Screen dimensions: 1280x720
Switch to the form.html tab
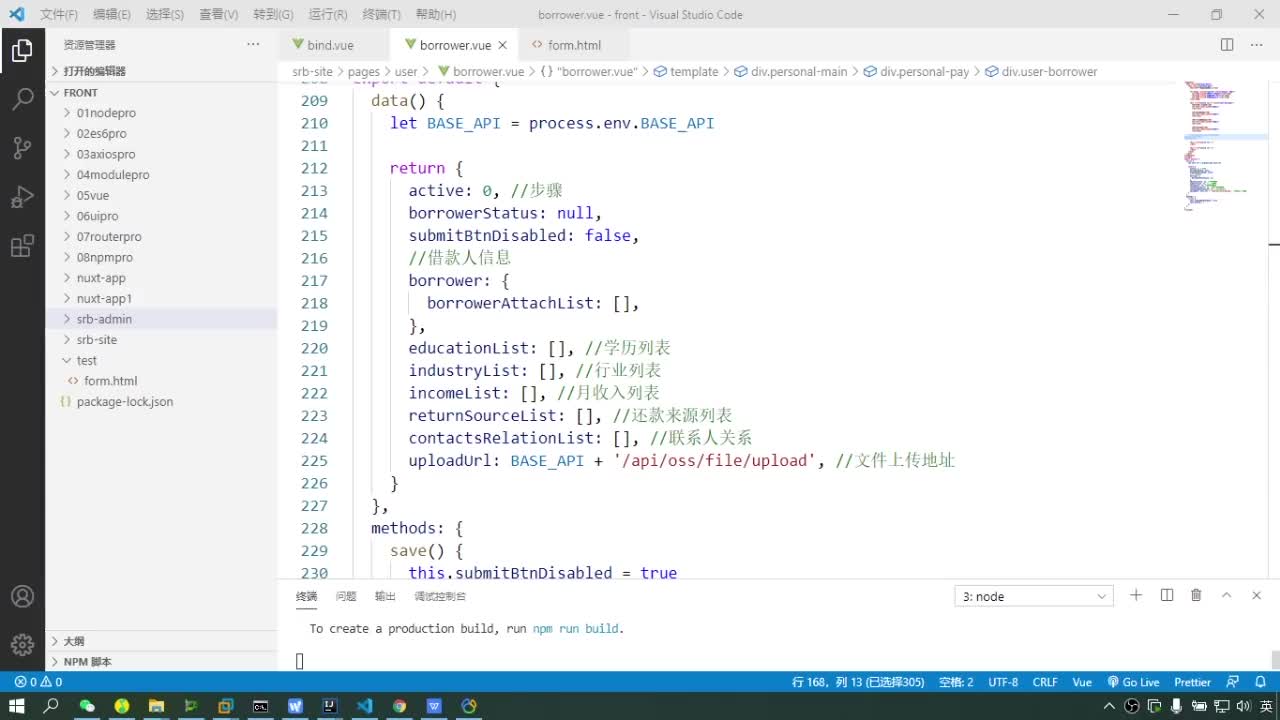click(x=574, y=45)
